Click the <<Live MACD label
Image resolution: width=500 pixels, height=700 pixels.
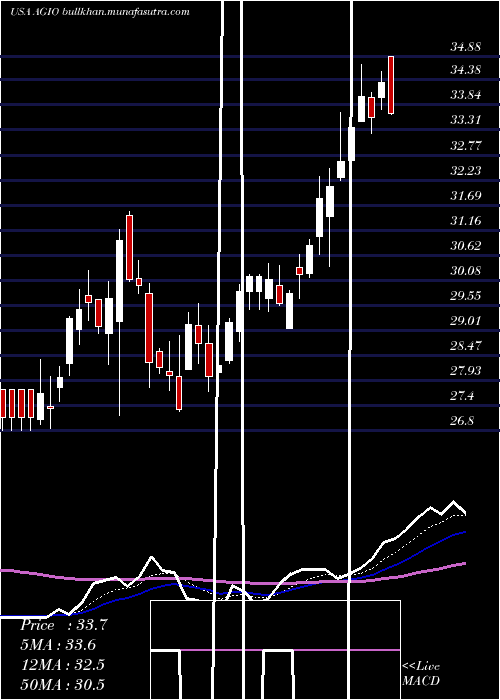421,673
